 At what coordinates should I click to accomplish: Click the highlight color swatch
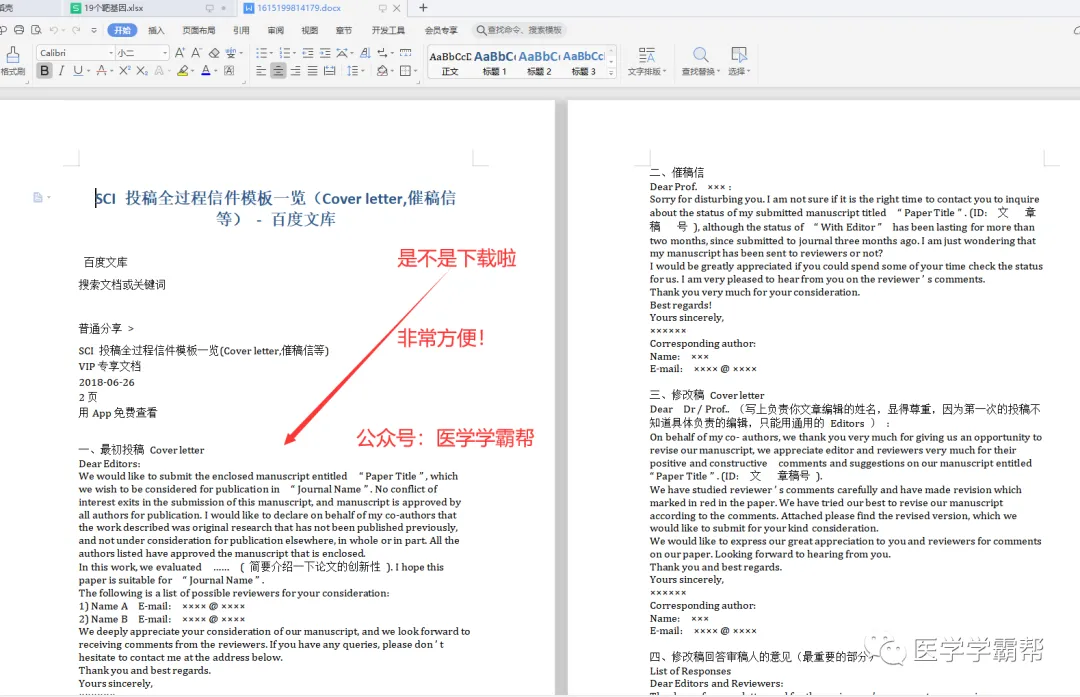click(x=182, y=70)
